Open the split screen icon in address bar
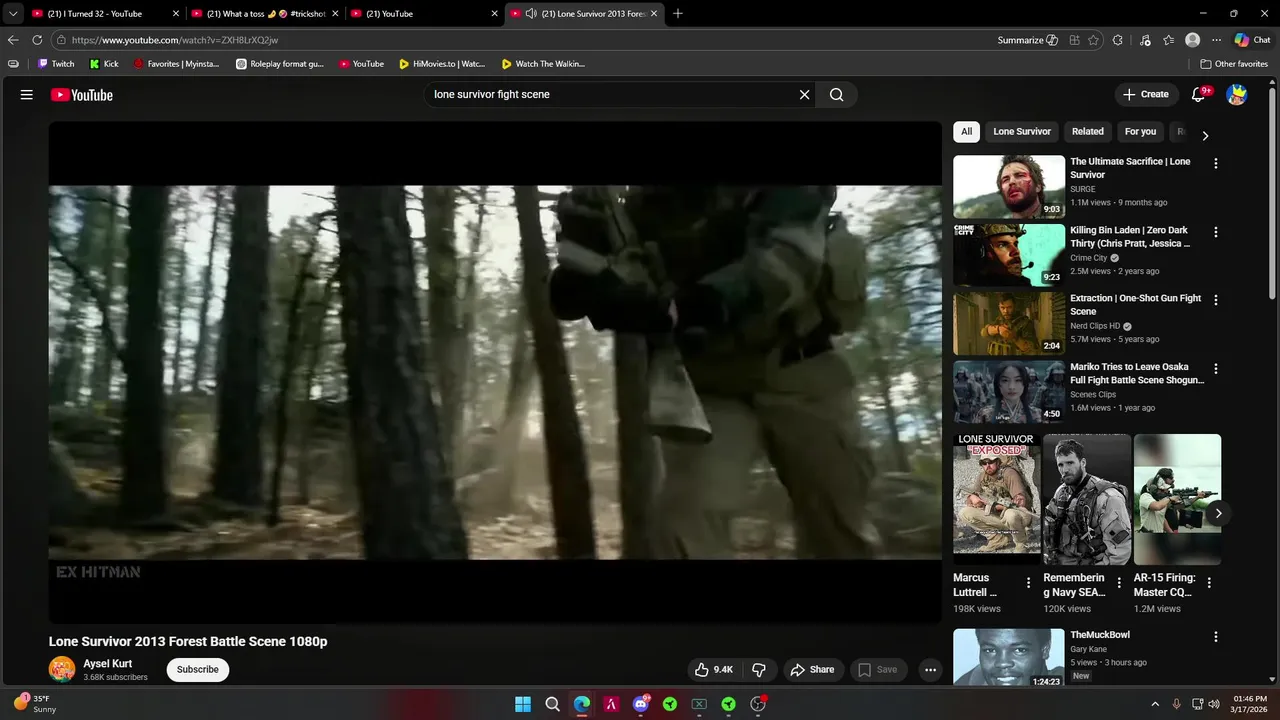Image resolution: width=1280 pixels, height=720 pixels. click(x=1074, y=40)
